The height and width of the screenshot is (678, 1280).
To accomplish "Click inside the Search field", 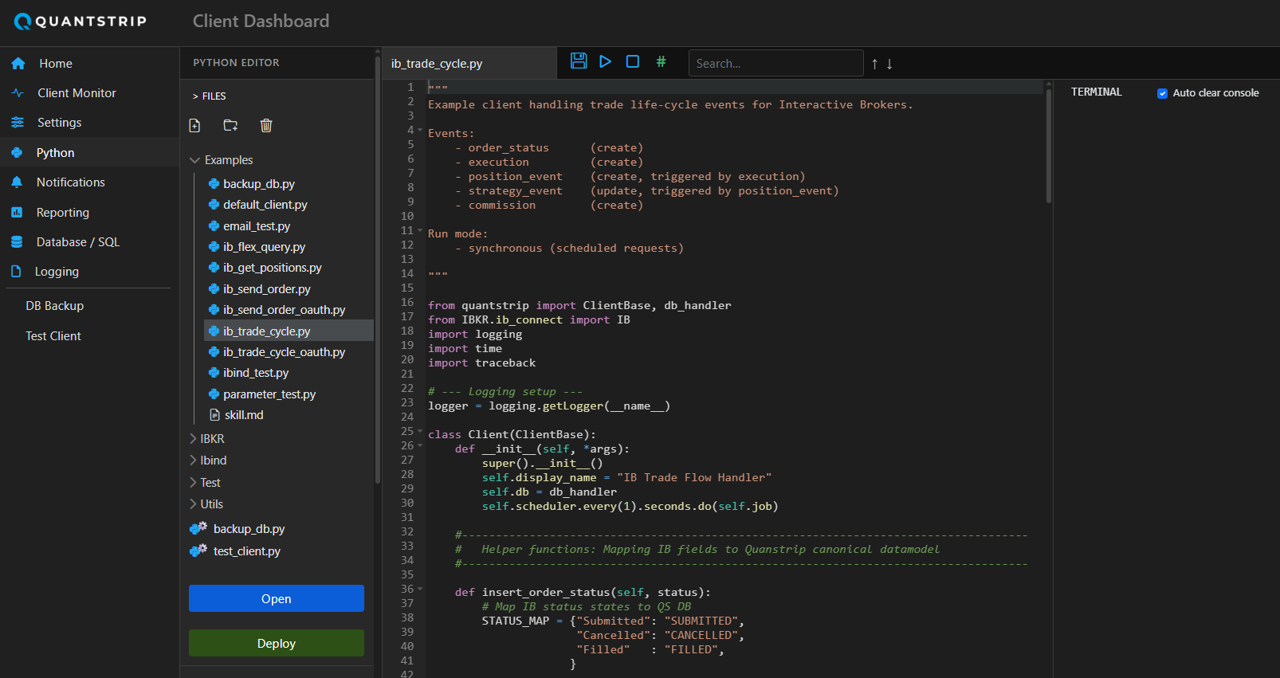I will tap(775, 62).
